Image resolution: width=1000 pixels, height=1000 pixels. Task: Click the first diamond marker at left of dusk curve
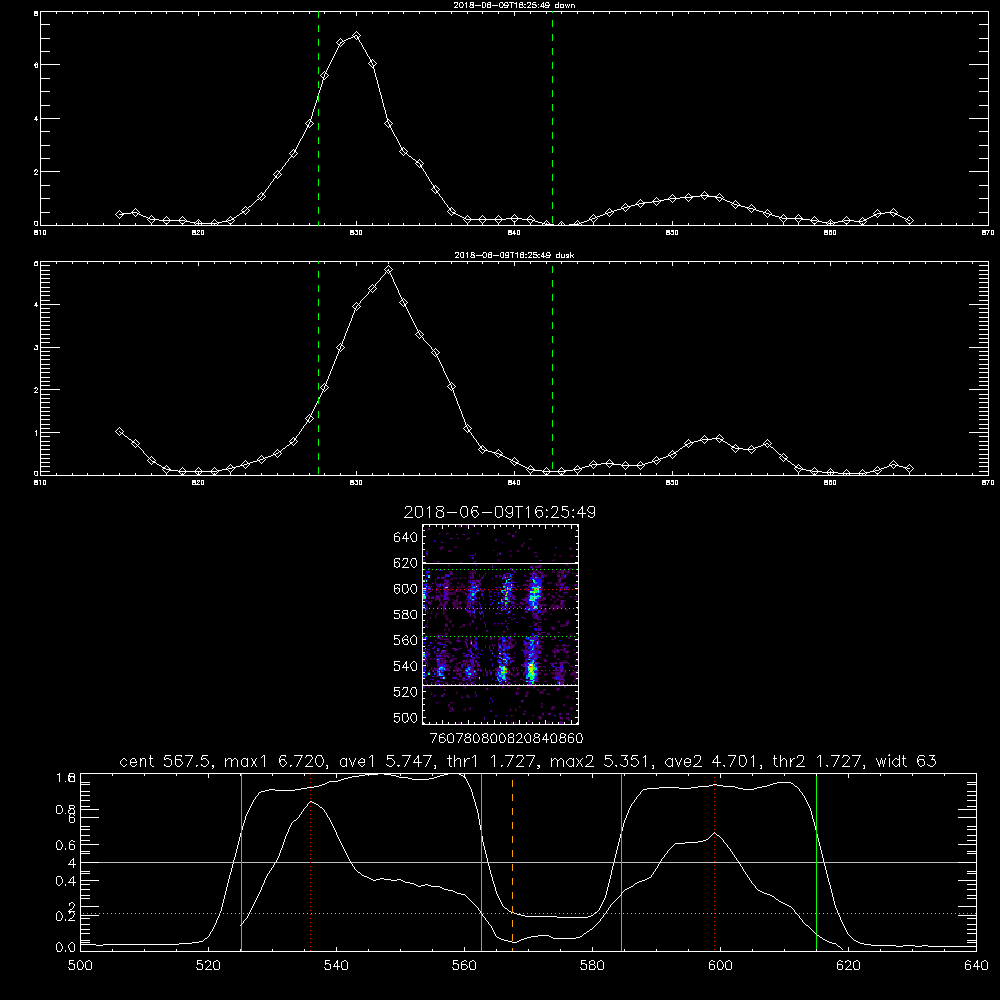(x=119, y=432)
